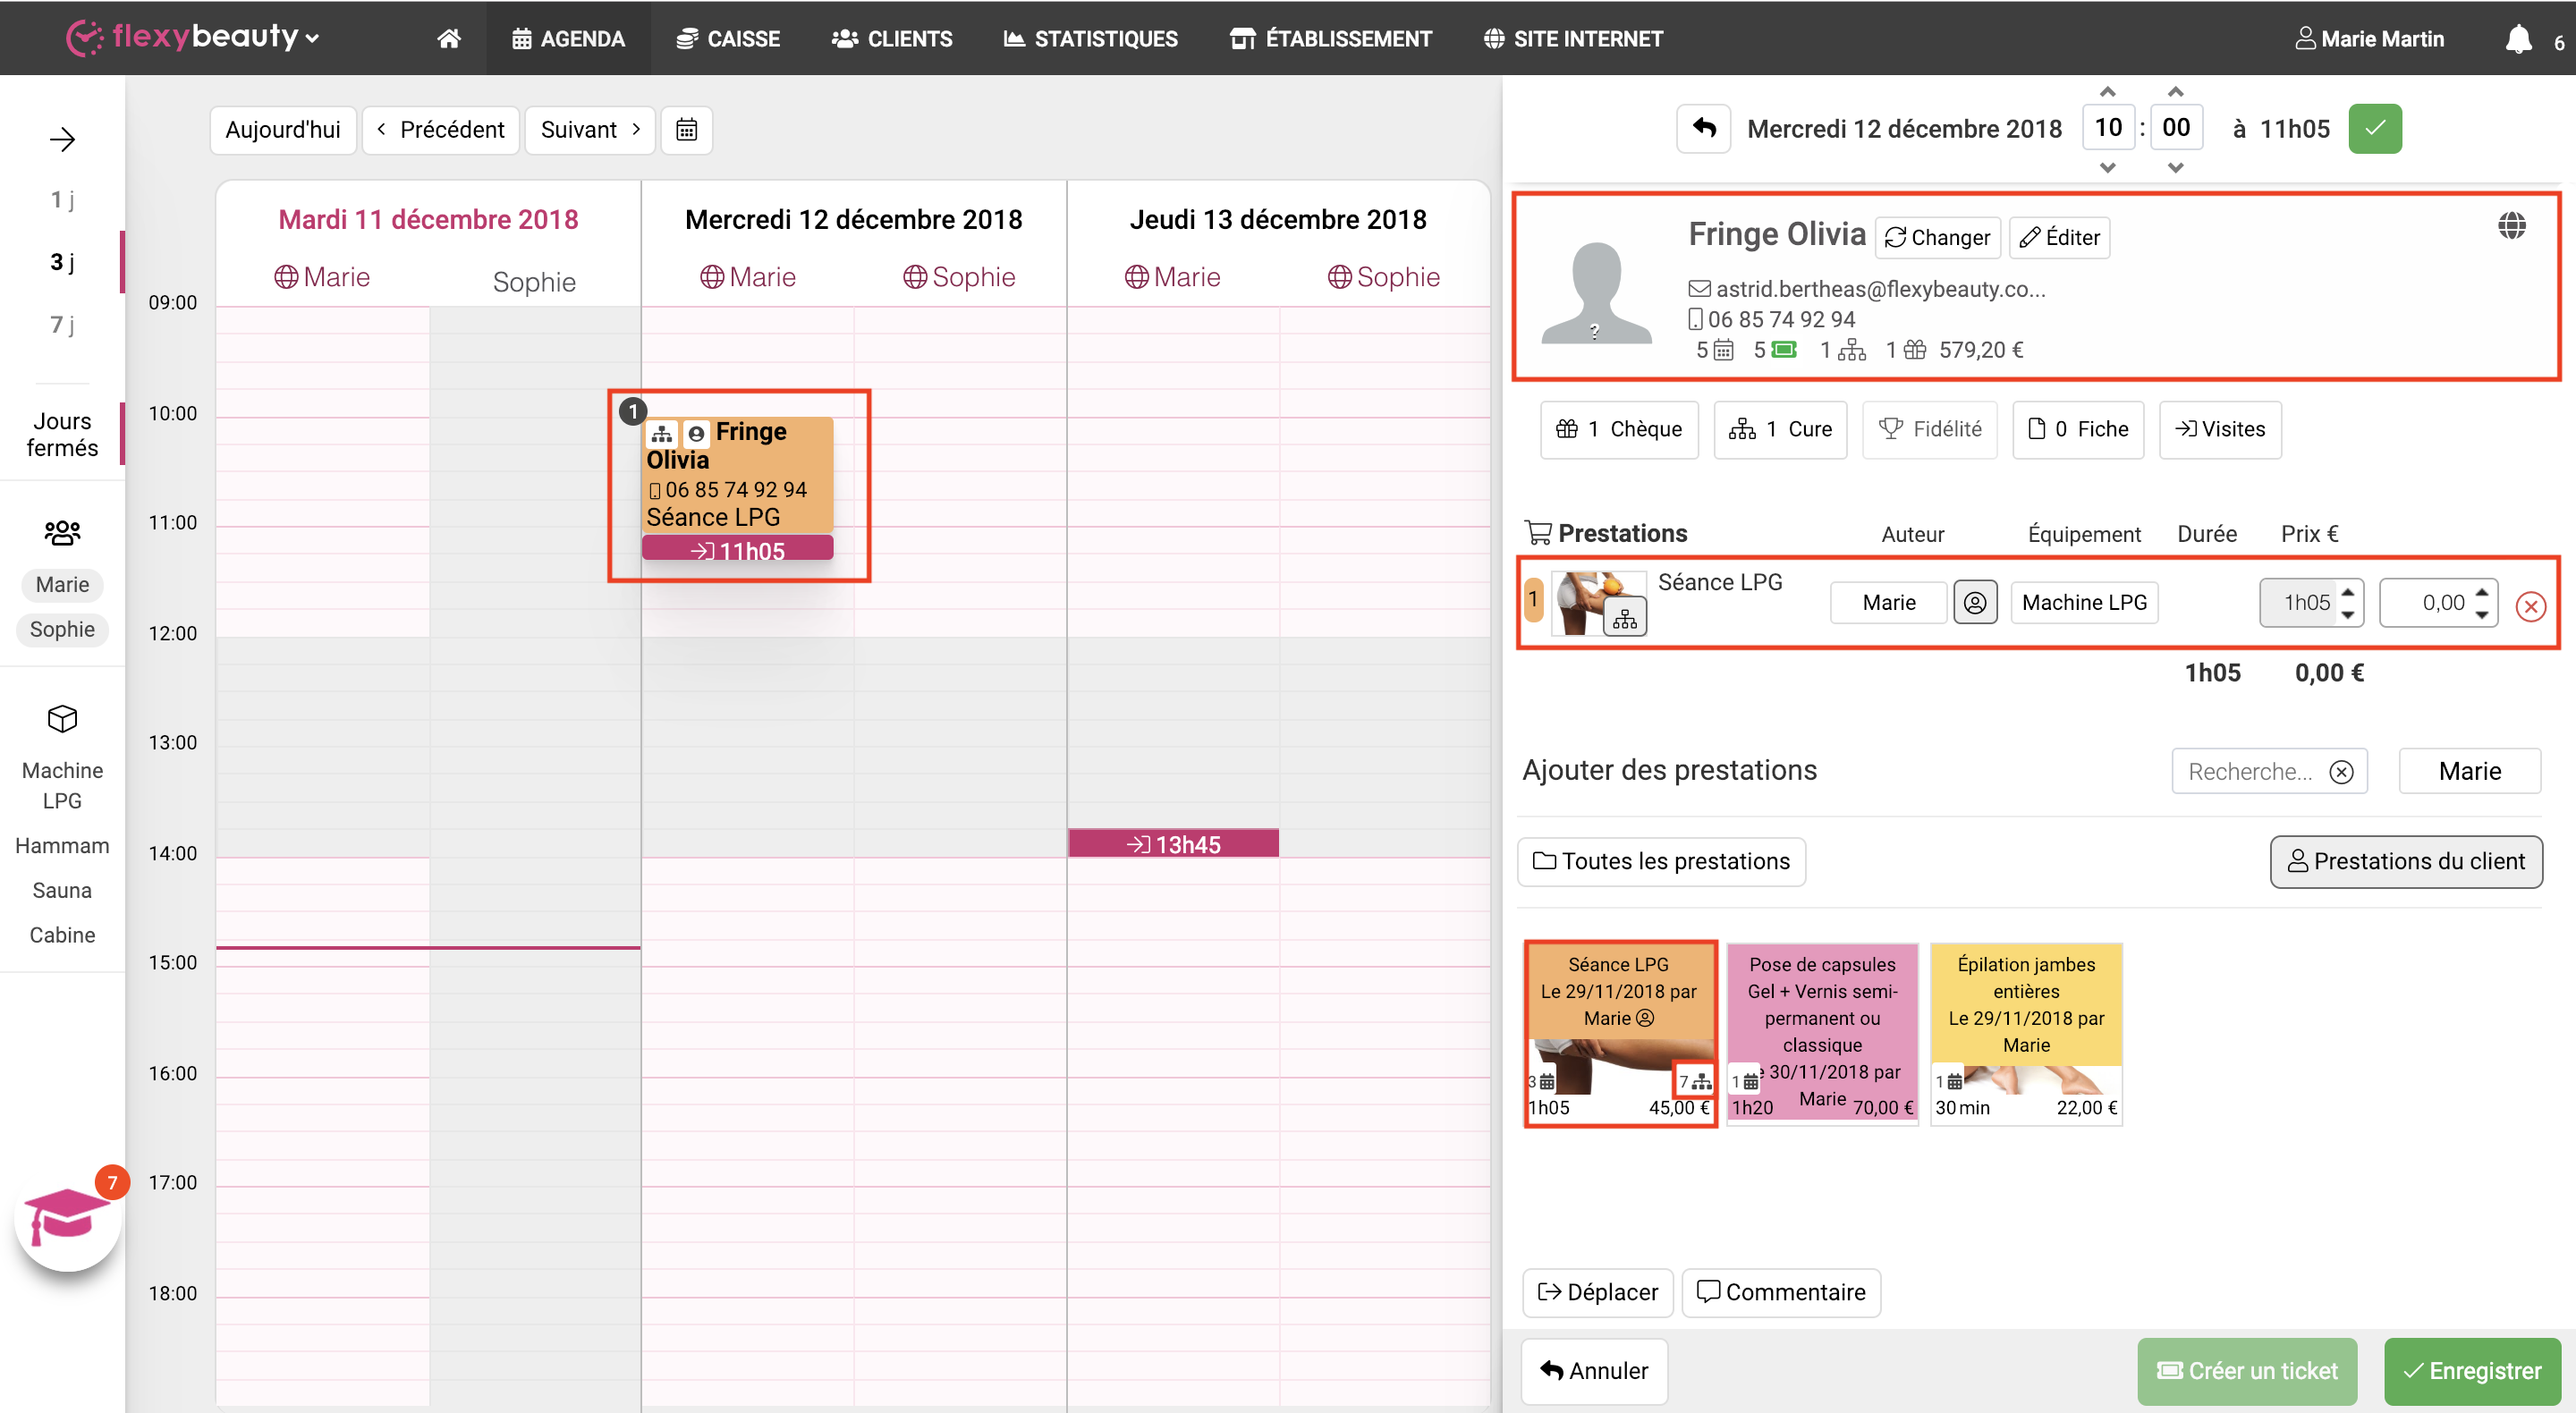
Task: Click the tickets count green icon
Action: pyautogui.click(x=1784, y=350)
